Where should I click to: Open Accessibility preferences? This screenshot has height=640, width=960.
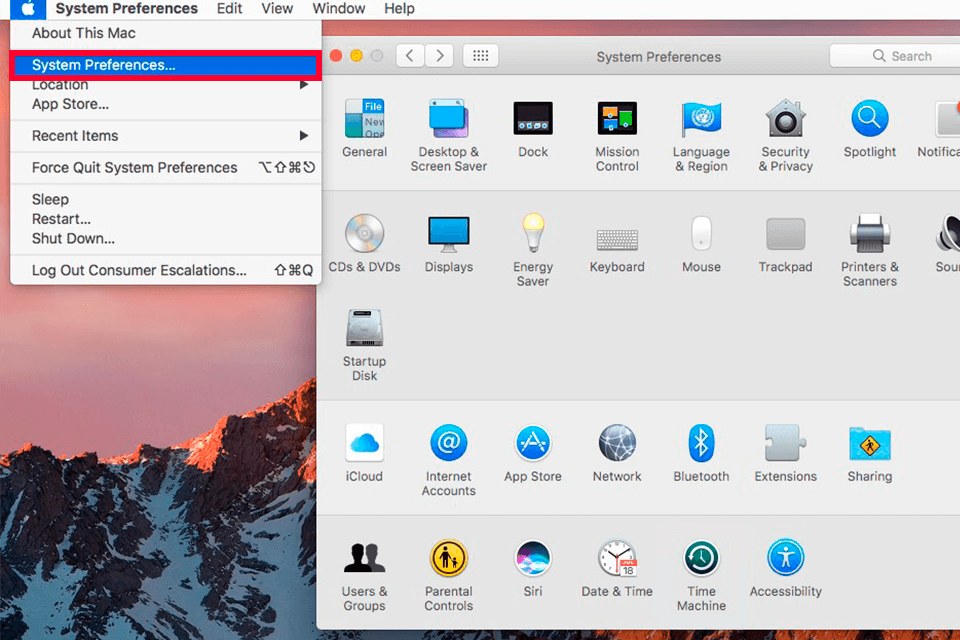(x=786, y=568)
